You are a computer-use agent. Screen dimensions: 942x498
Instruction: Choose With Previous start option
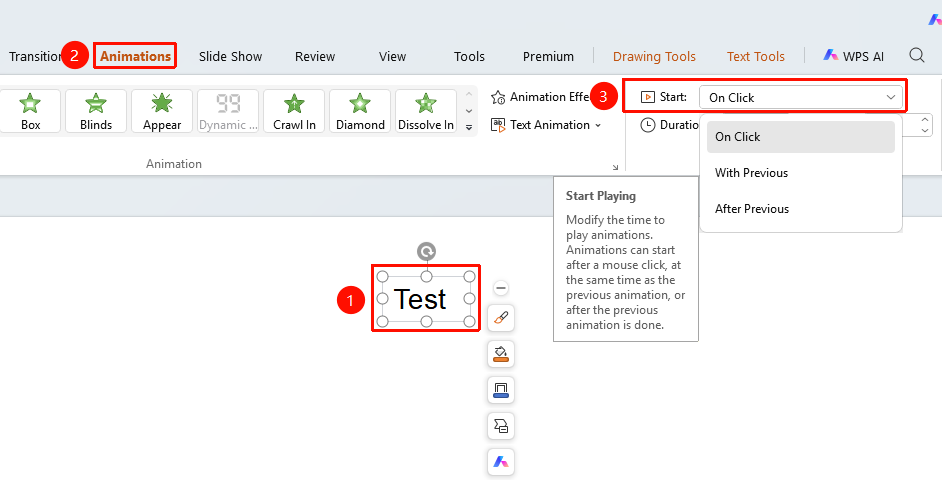[x=800, y=173]
